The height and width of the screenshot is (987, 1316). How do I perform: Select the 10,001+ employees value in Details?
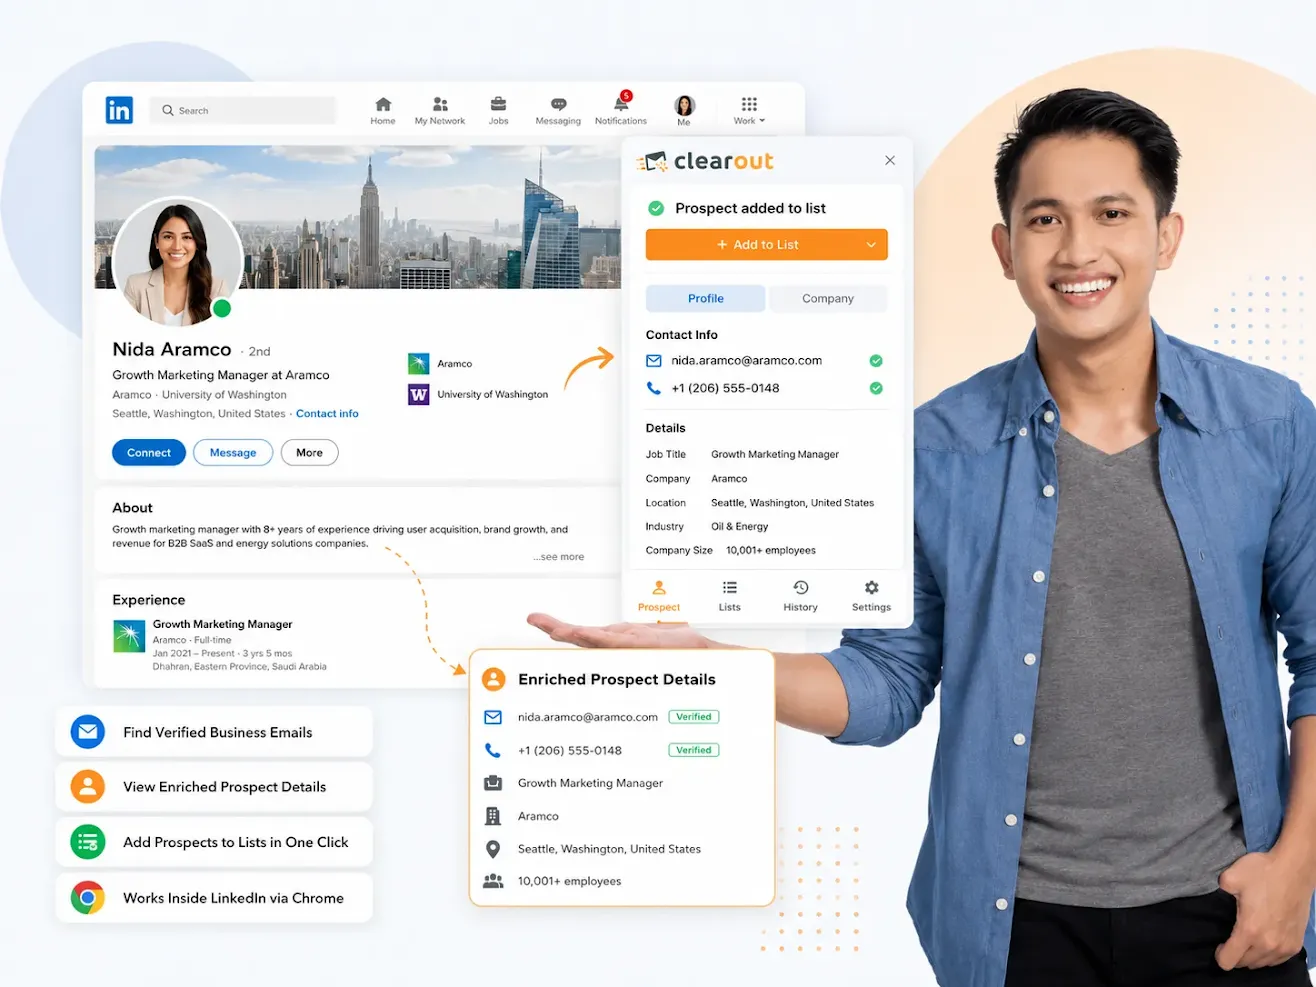click(771, 551)
